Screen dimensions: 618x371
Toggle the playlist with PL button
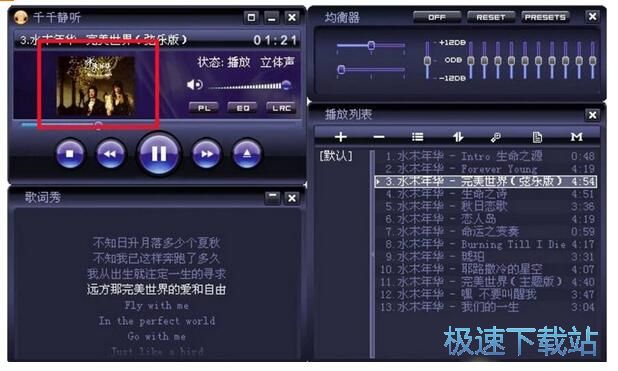203,108
